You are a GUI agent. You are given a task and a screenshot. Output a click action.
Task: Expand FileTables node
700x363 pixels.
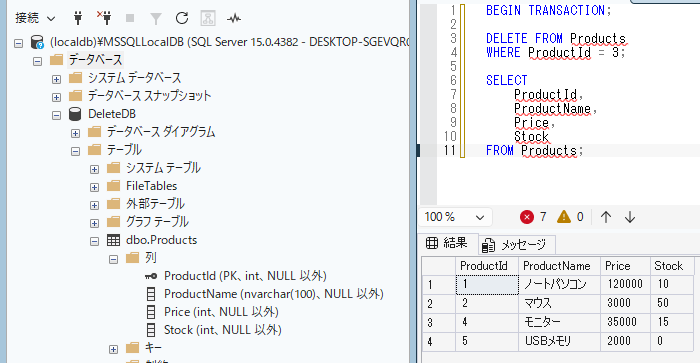coord(94,188)
